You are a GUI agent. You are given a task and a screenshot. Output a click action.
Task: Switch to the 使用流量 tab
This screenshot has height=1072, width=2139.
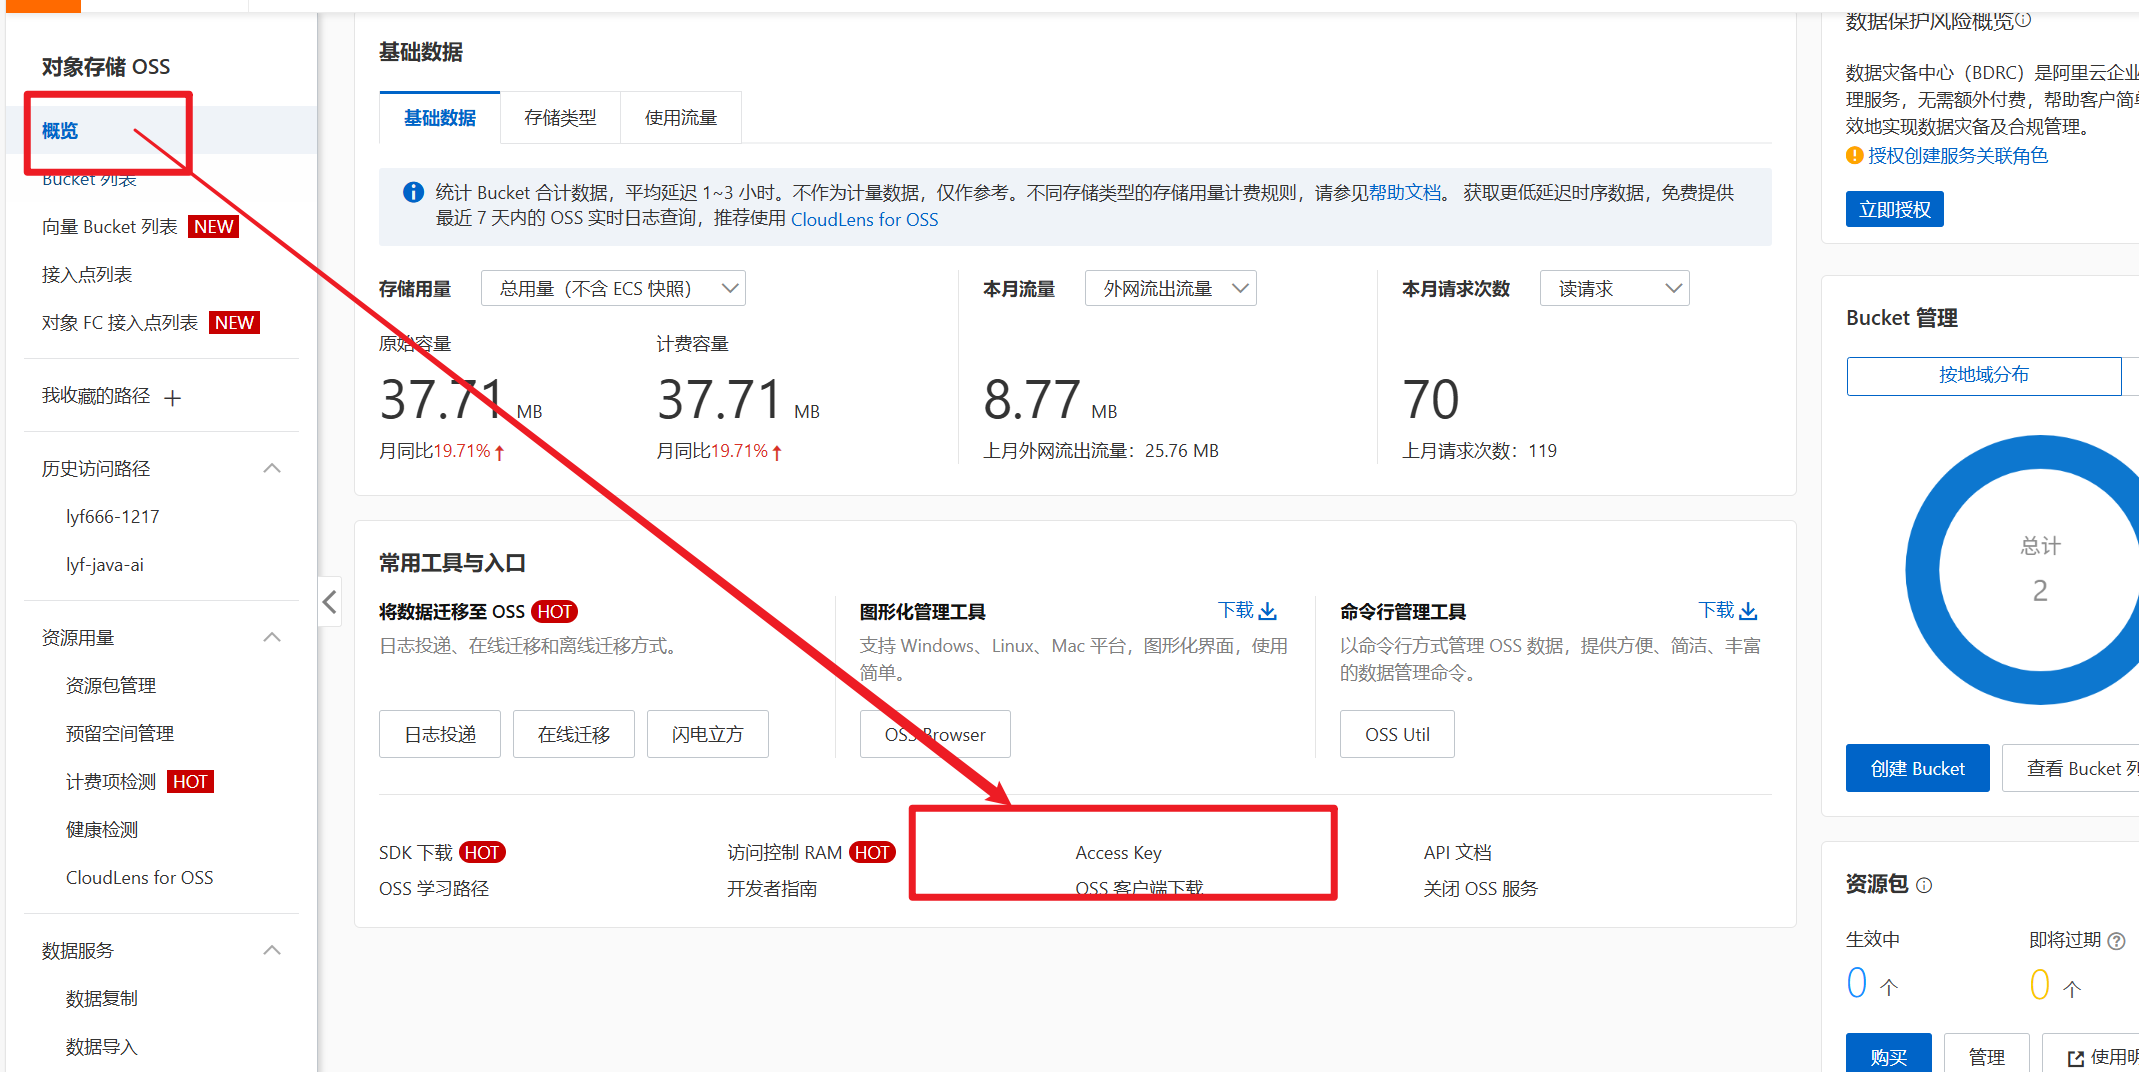pos(681,118)
